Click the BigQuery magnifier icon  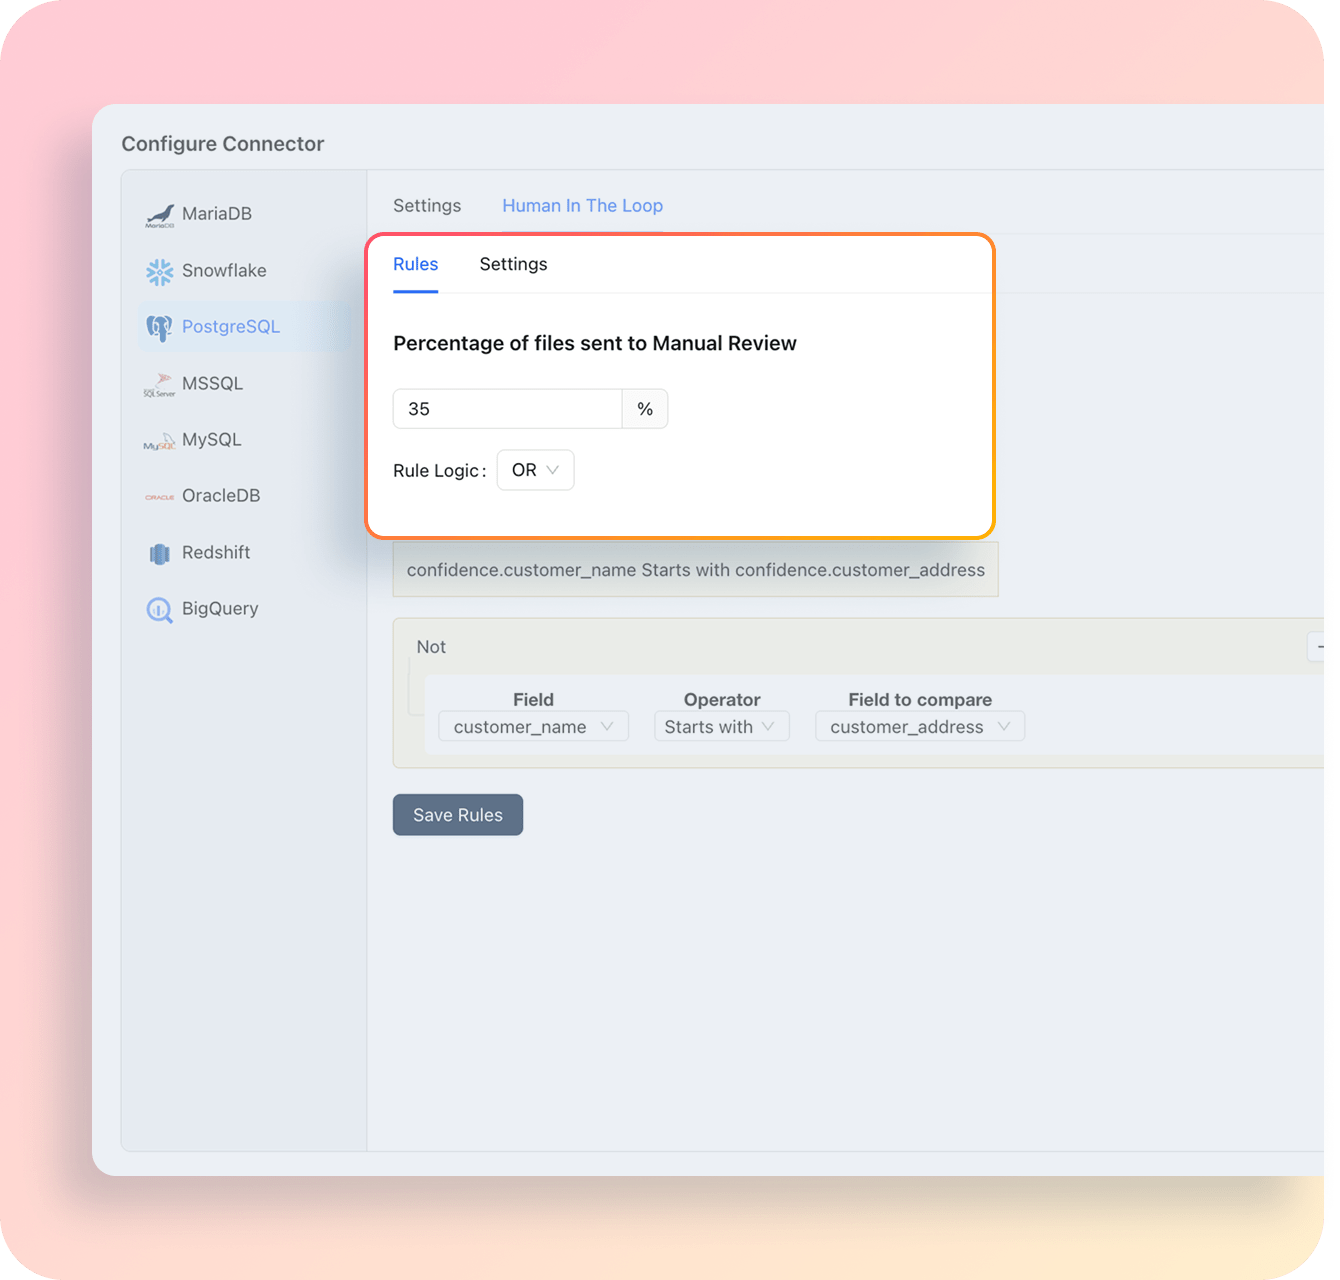tap(160, 609)
